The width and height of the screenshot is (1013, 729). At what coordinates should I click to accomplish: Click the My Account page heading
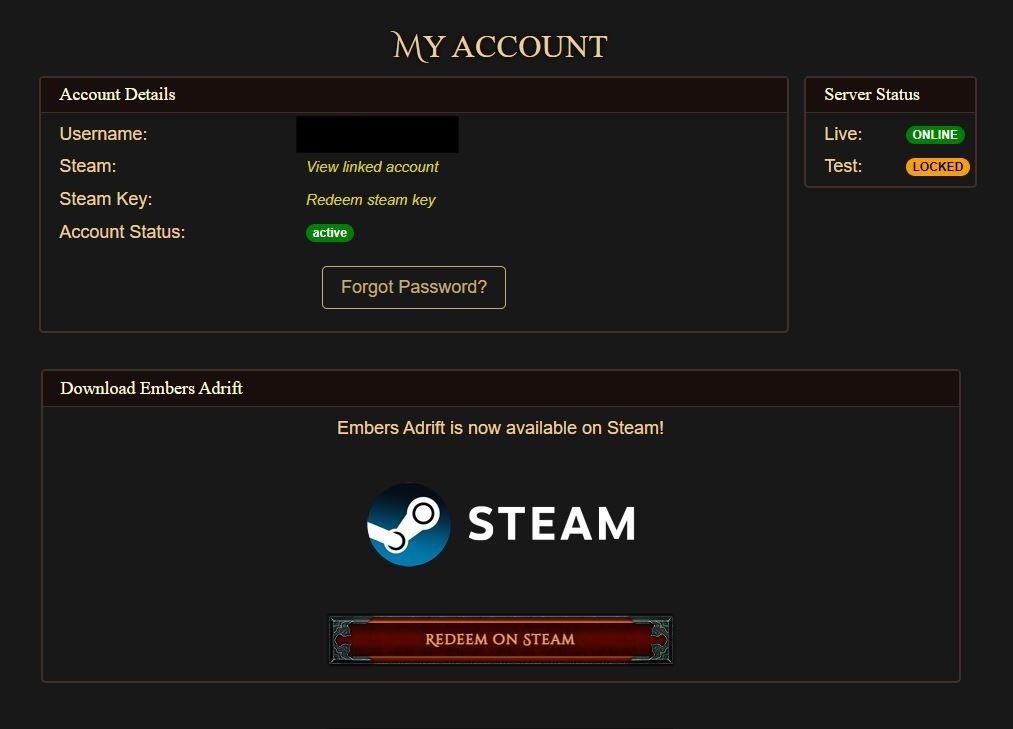(499, 47)
